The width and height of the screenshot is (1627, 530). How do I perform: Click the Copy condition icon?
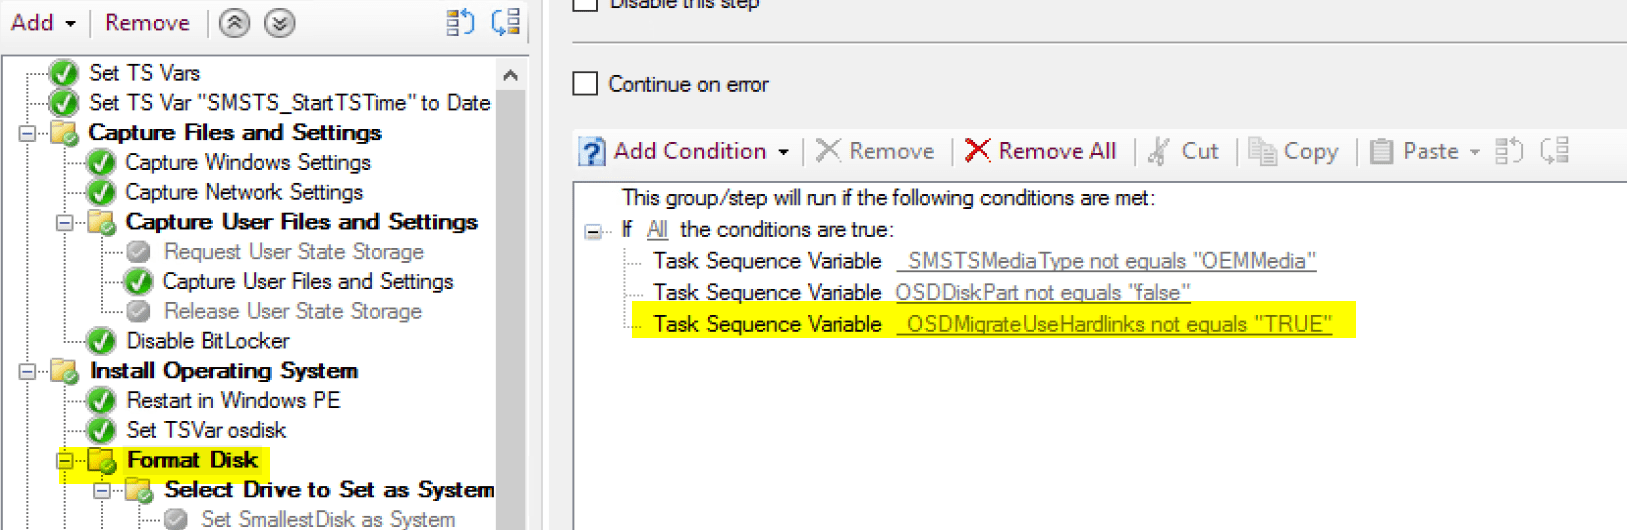click(1262, 151)
